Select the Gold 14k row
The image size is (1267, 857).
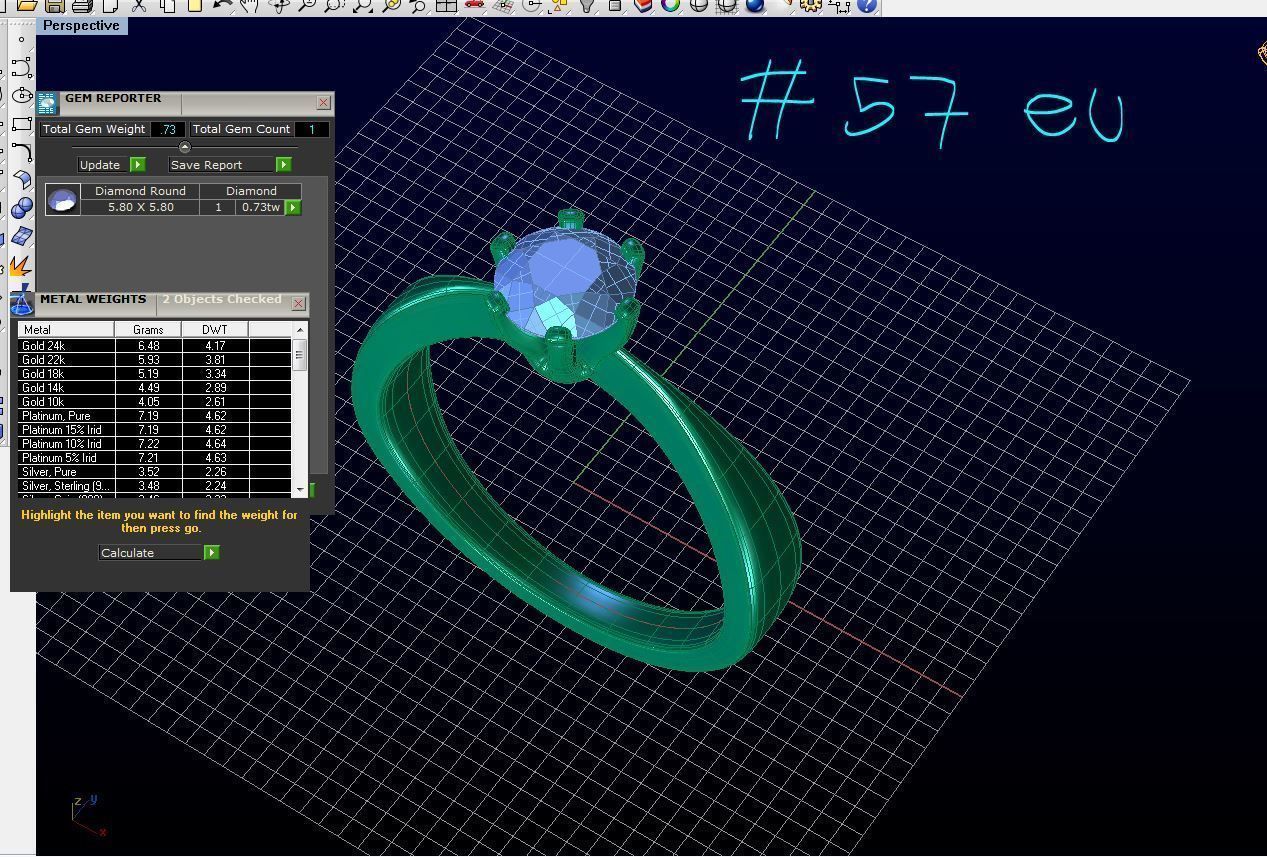pyautogui.click(x=155, y=387)
